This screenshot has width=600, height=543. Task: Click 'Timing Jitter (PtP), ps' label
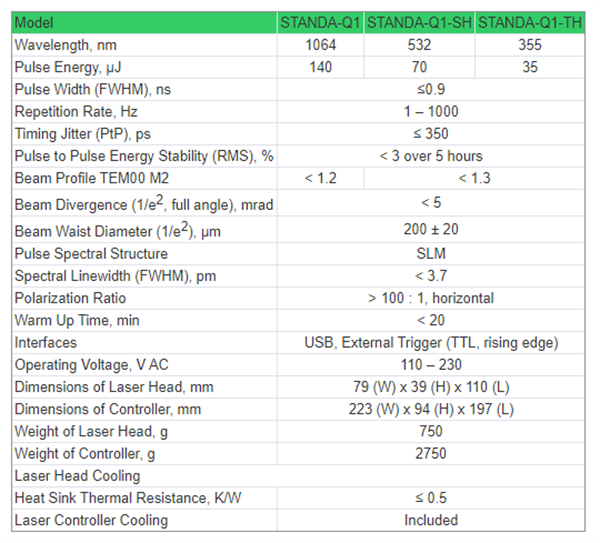click(x=83, y=134)
